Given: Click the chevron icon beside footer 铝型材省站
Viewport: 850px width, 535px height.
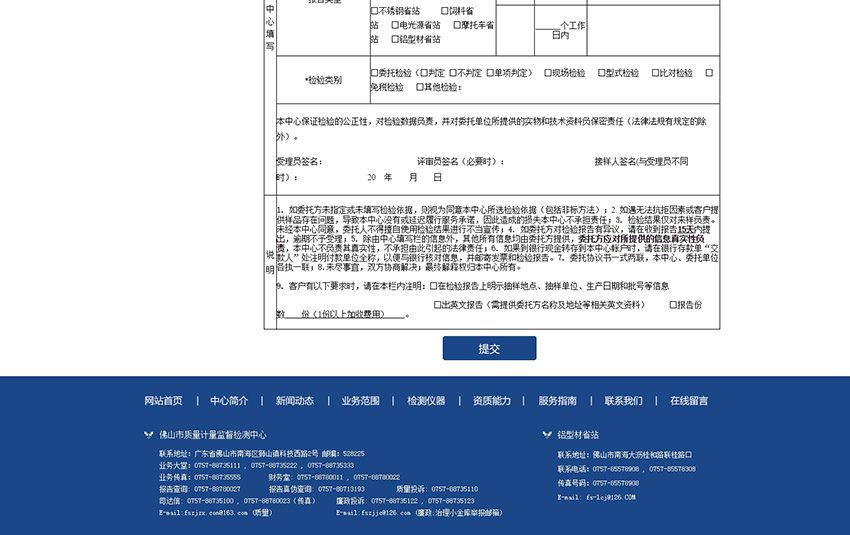Looking at the screenshot, I should 547,434.
